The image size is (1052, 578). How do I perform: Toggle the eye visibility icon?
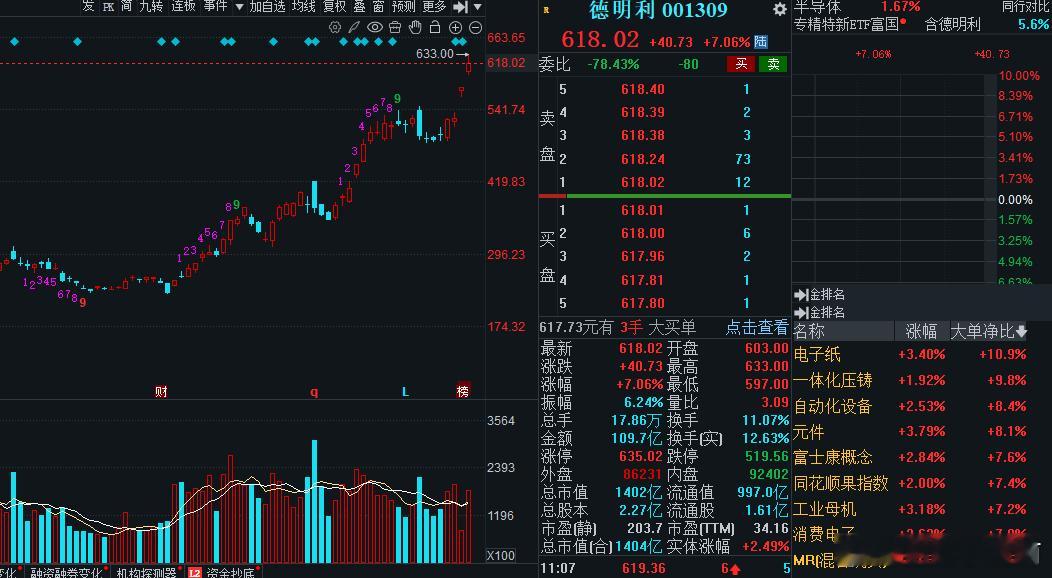374,27
